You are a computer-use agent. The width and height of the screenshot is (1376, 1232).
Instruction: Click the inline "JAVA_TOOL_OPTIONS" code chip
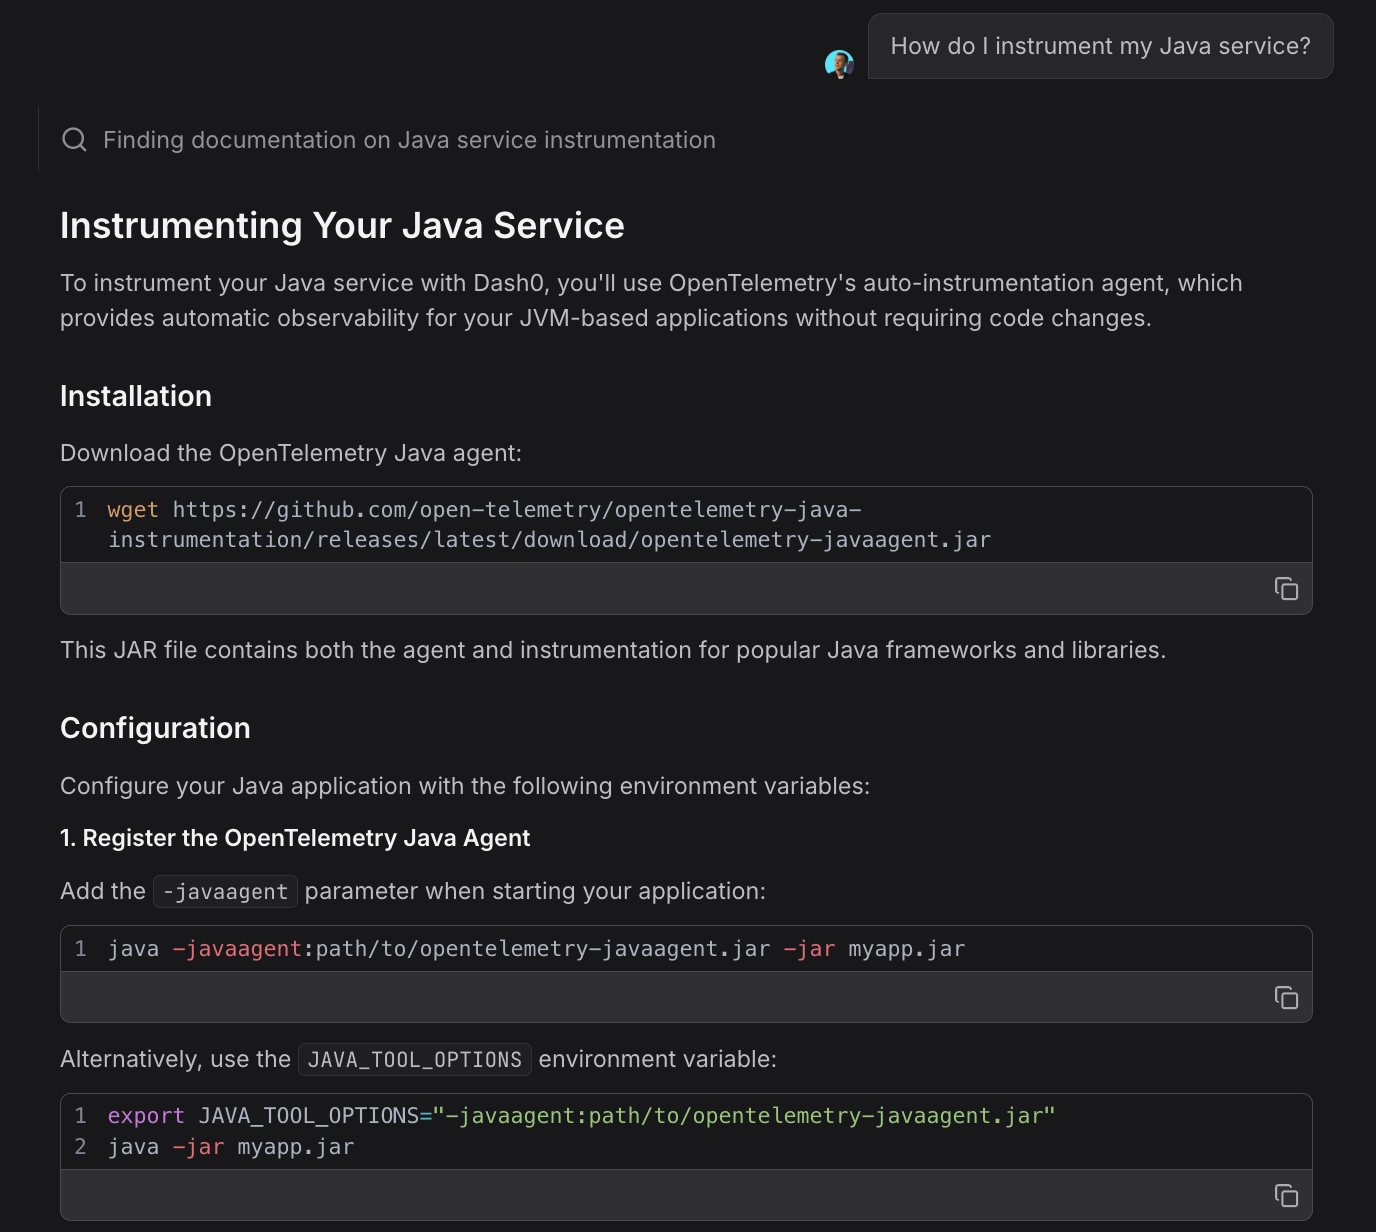[415, 1059]
